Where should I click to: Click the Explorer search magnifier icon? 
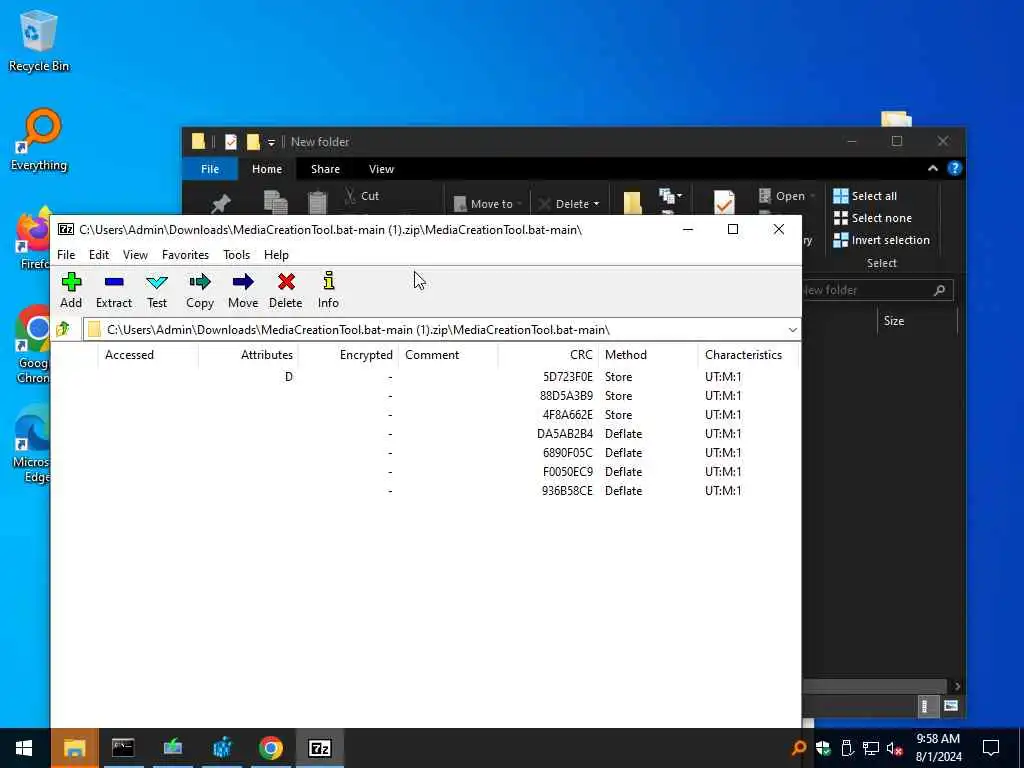pyautogui.click(x=939, y=290)
